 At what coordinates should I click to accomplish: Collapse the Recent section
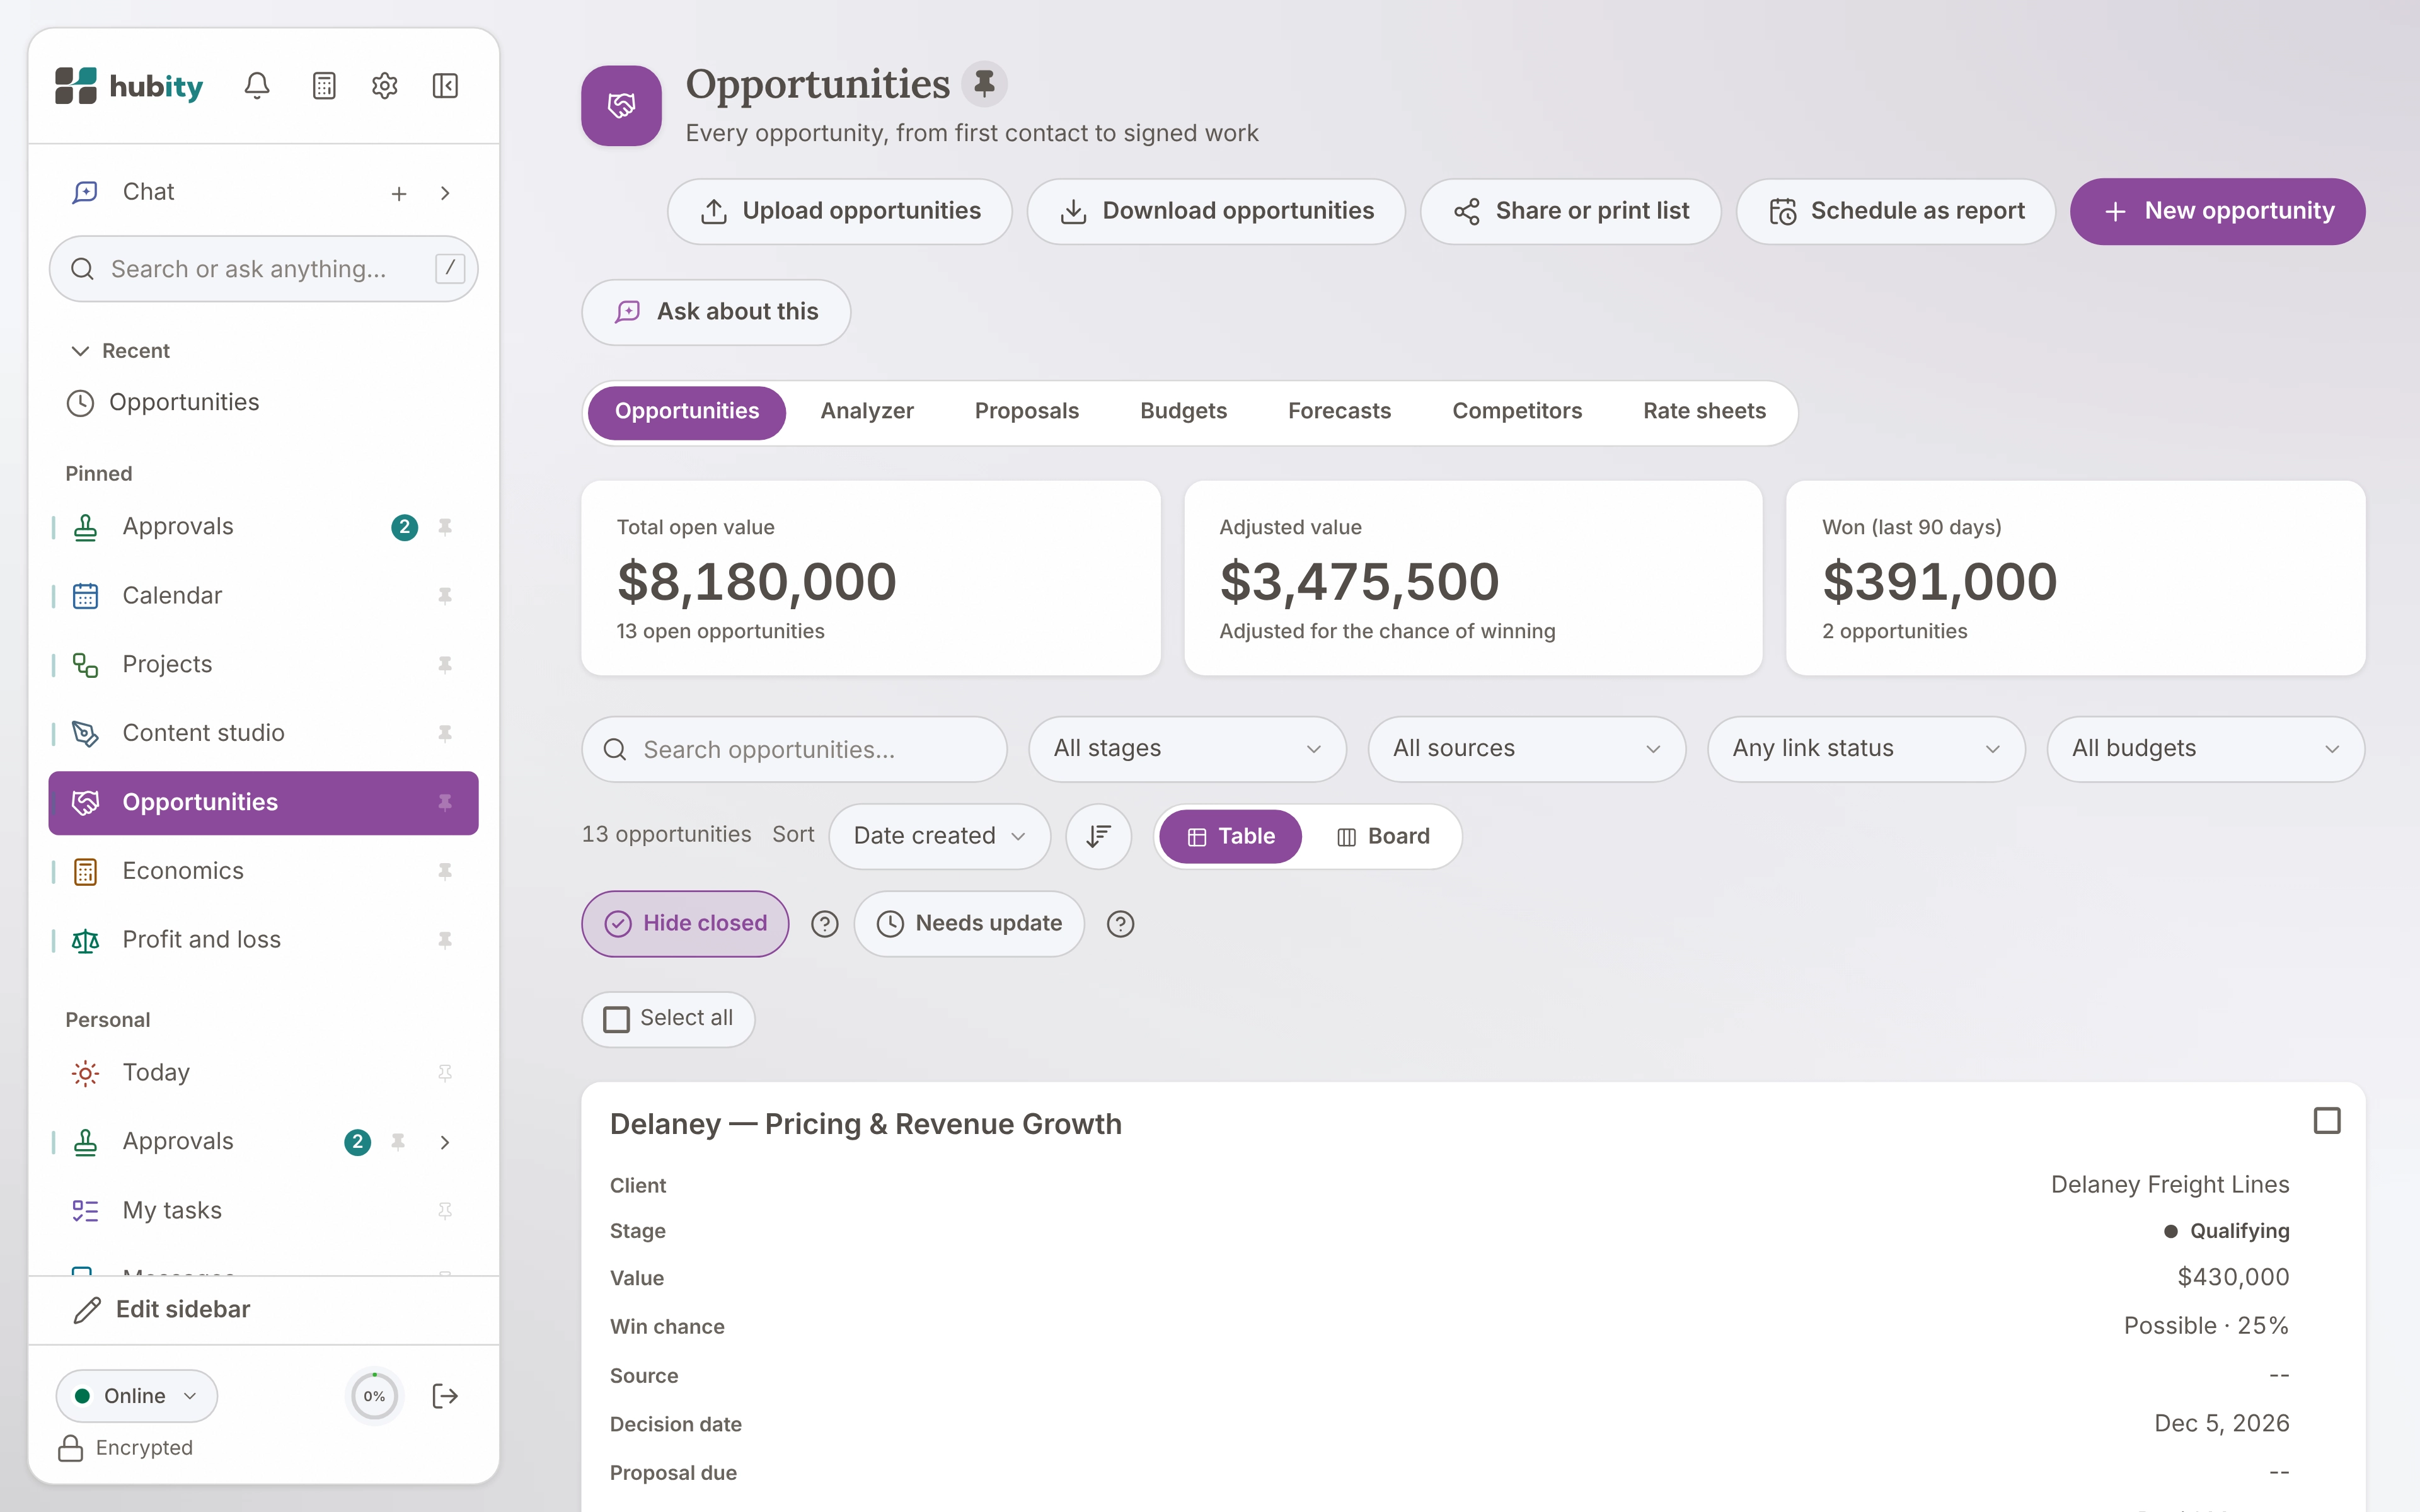pyautogui.click(x=120, y=351)
